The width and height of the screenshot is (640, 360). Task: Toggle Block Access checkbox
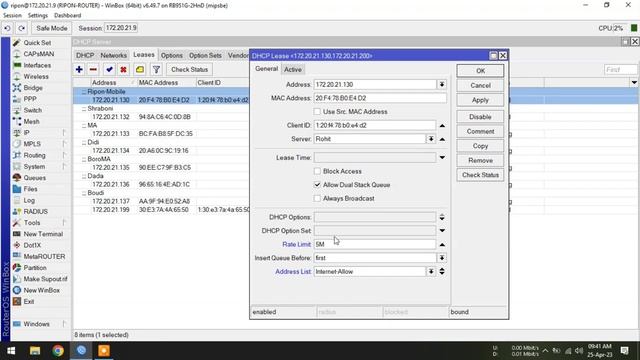coord(317,171)
